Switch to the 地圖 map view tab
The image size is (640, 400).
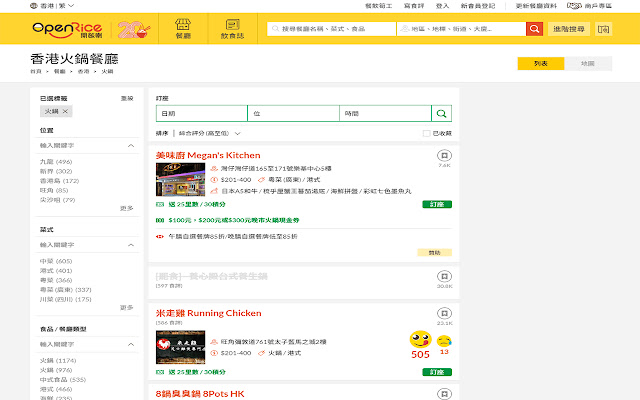pyautogui.click(x=587, y=64)
